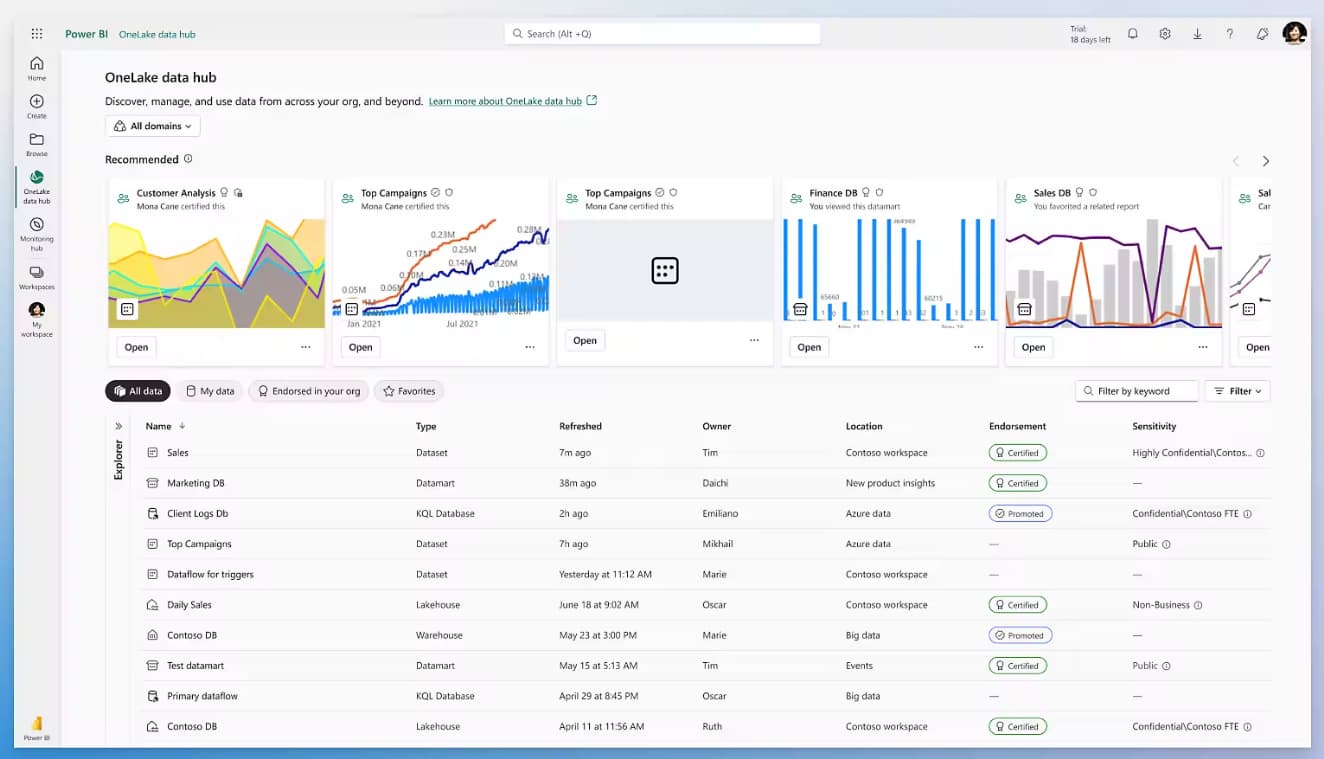The width and height of the screenshot is (1324, 759).
Task: Select the My data tab
Action: [210, 391]
